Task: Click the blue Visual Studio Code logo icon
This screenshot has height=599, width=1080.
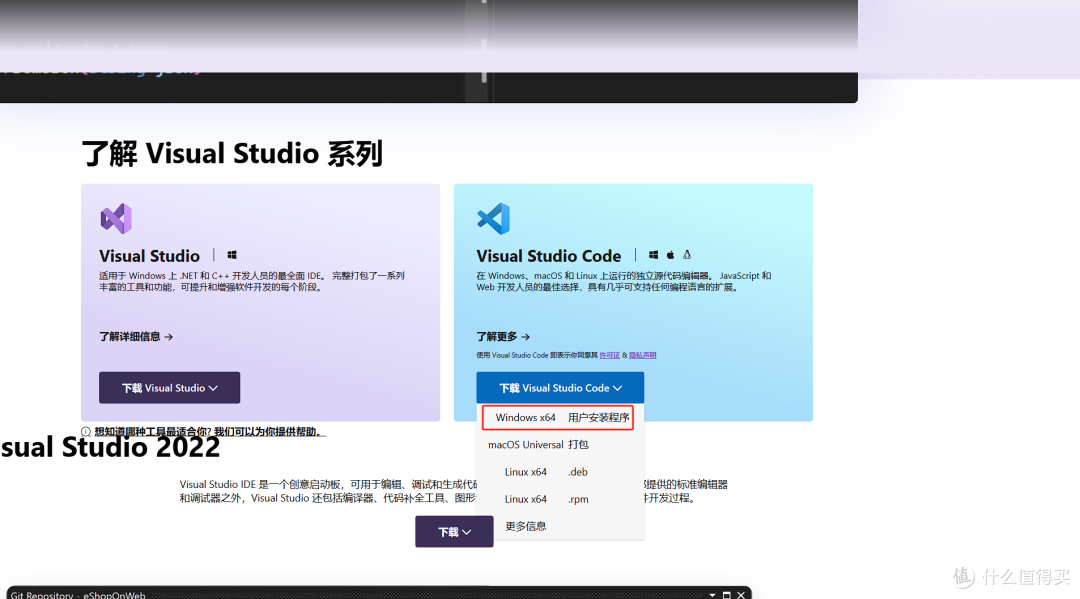Action: (x=492, y=217)
